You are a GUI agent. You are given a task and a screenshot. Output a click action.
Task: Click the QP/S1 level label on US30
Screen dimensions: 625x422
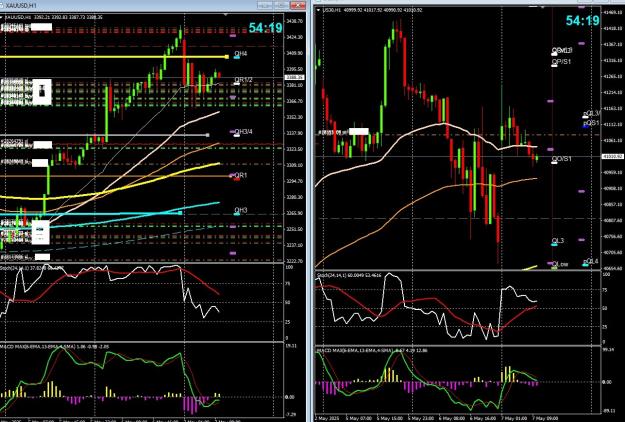(561, 62)
